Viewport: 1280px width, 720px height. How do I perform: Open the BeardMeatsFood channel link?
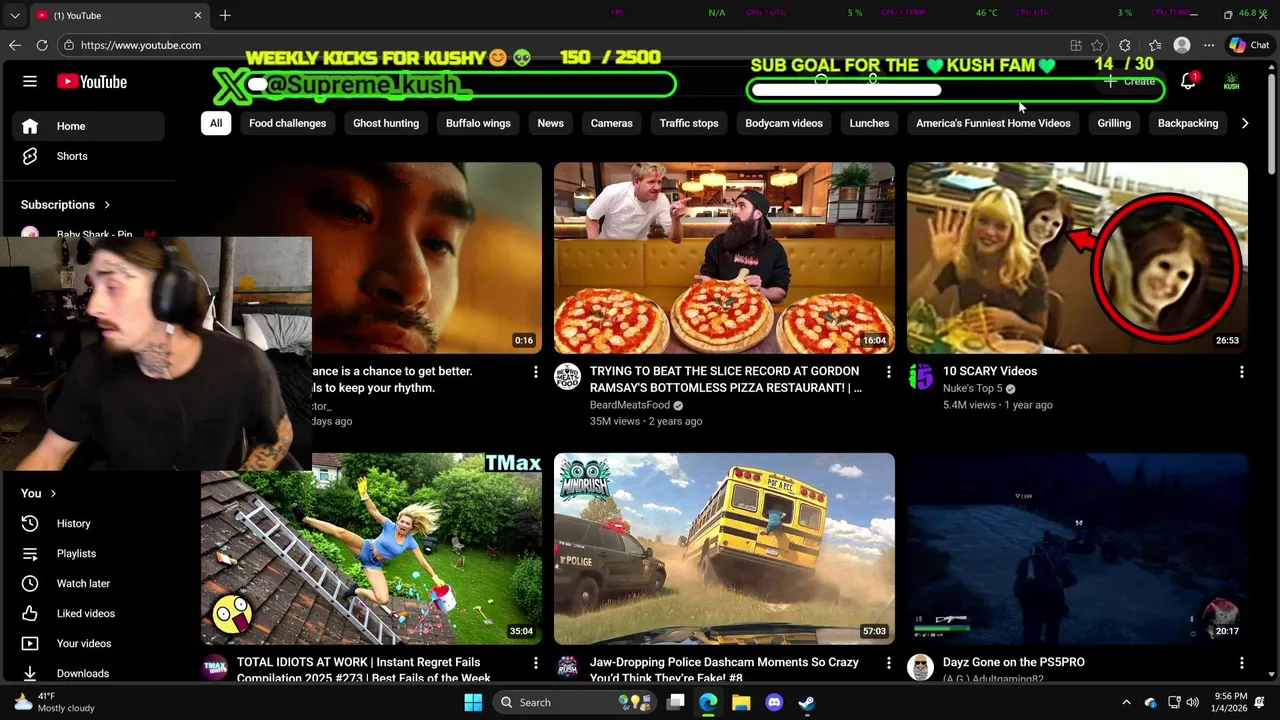[x=630, y=405]
